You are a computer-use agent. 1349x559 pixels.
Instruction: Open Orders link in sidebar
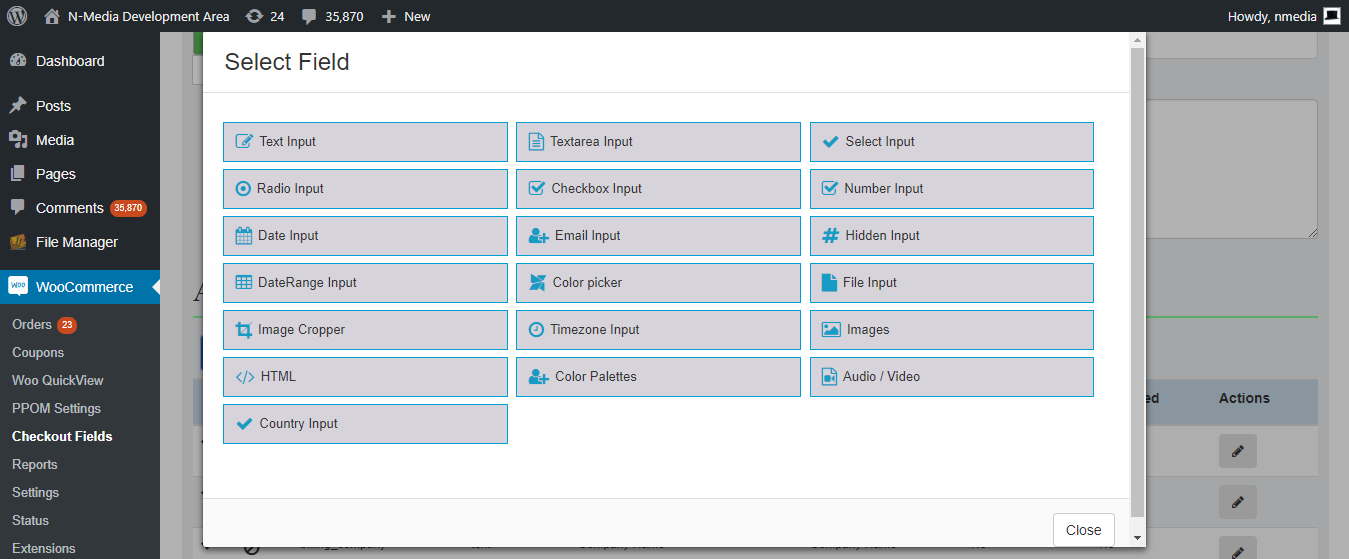[32, 324]
